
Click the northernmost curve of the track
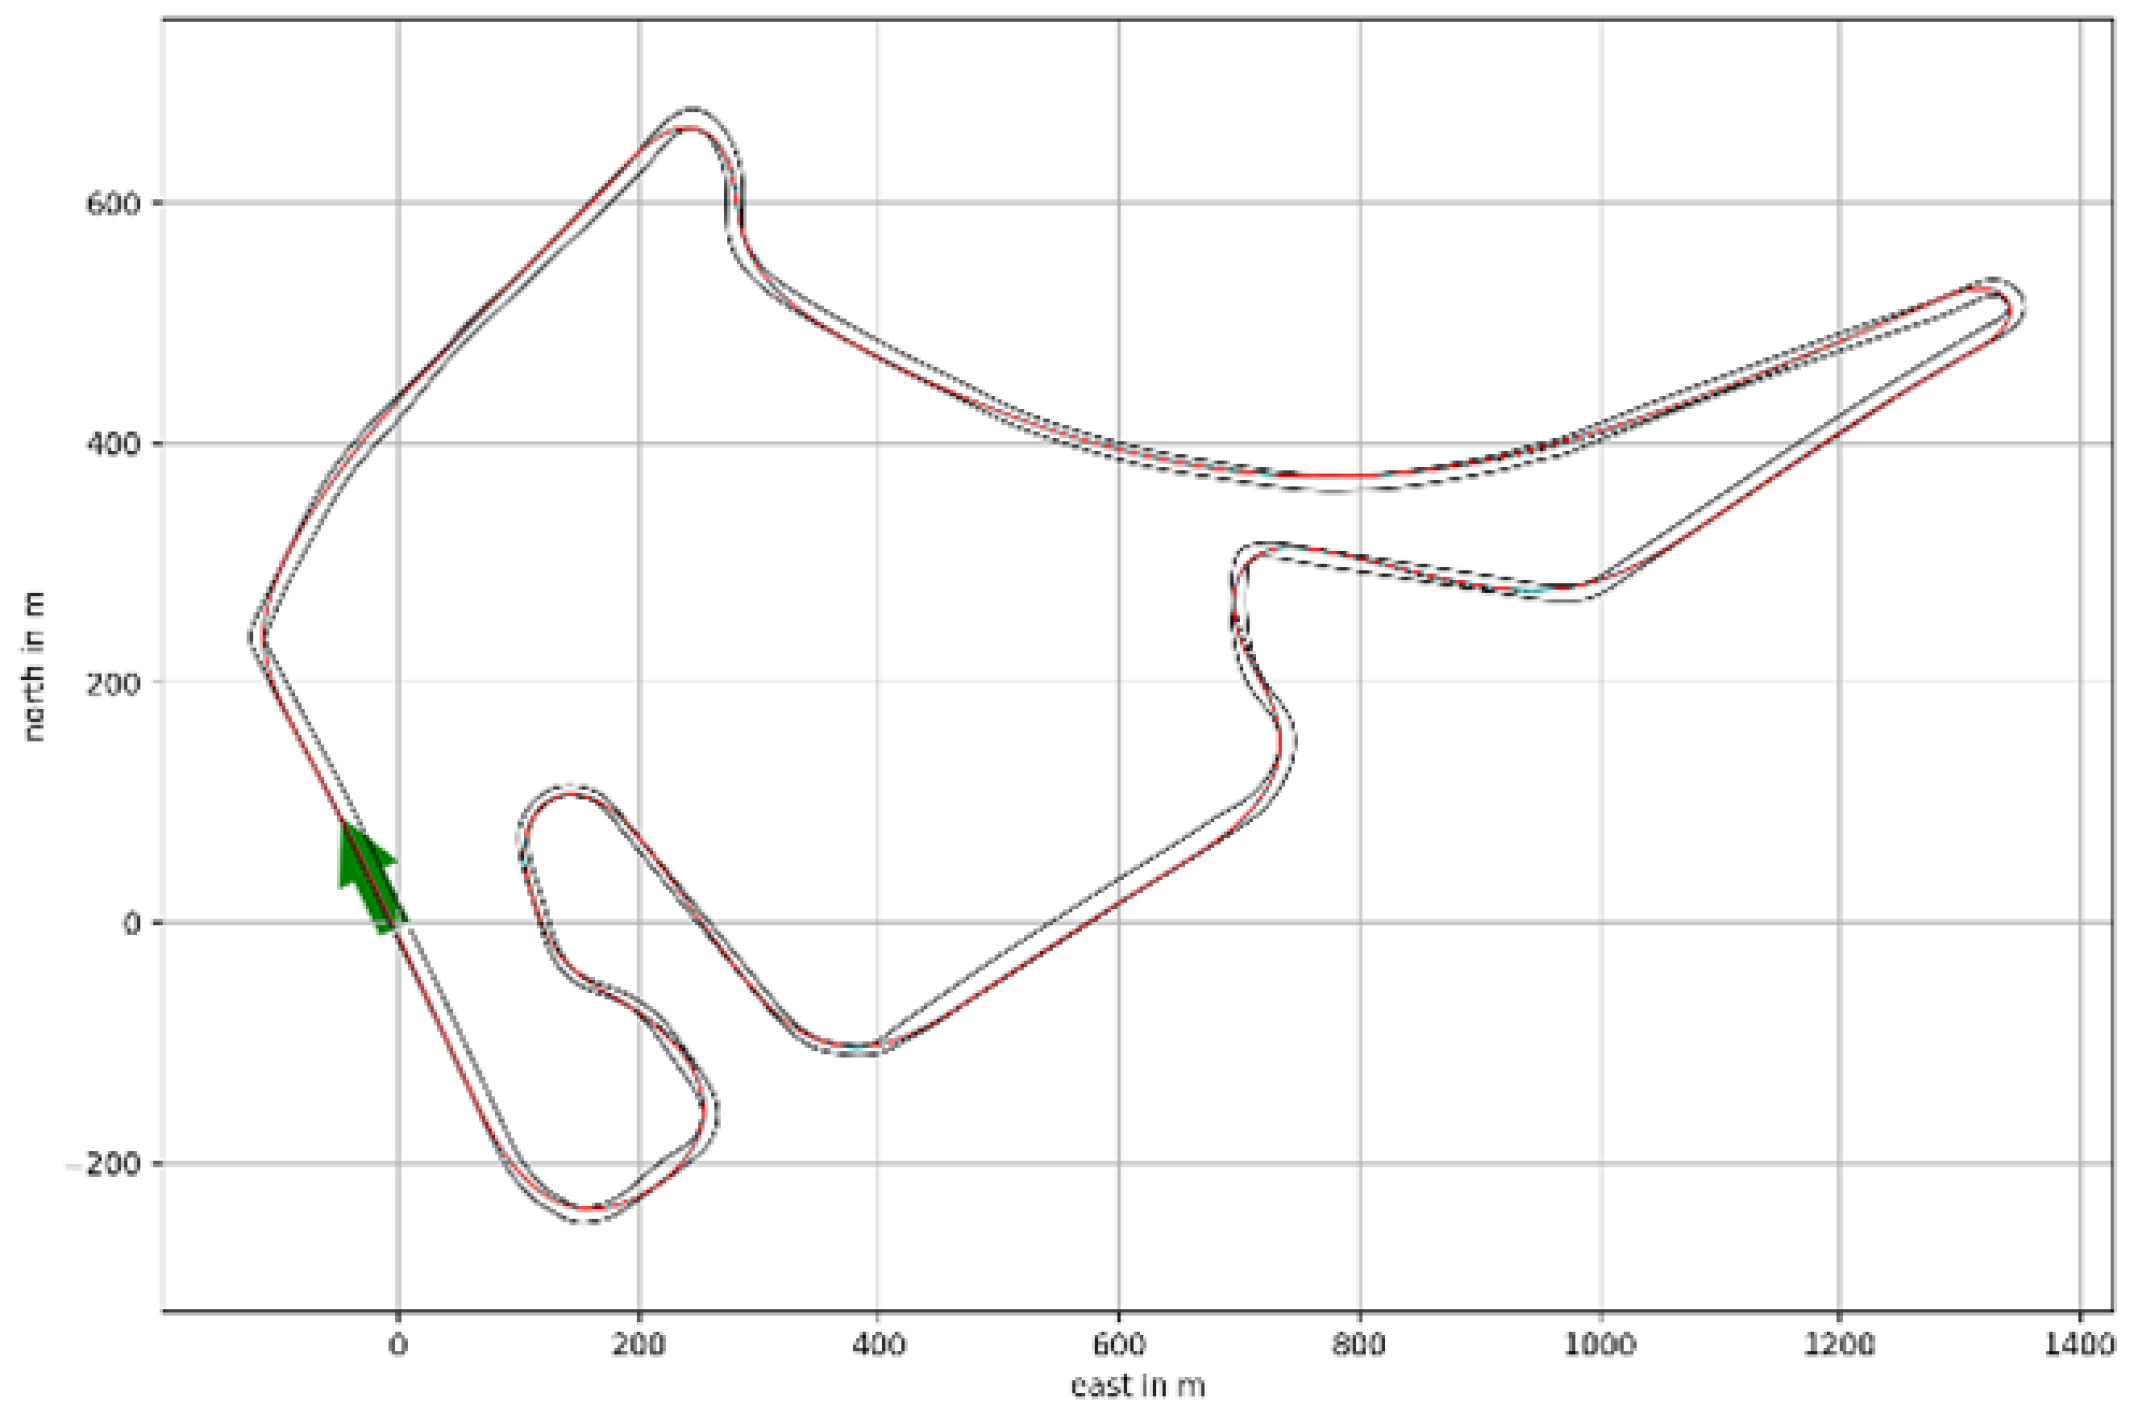click(x=691, y=118)
